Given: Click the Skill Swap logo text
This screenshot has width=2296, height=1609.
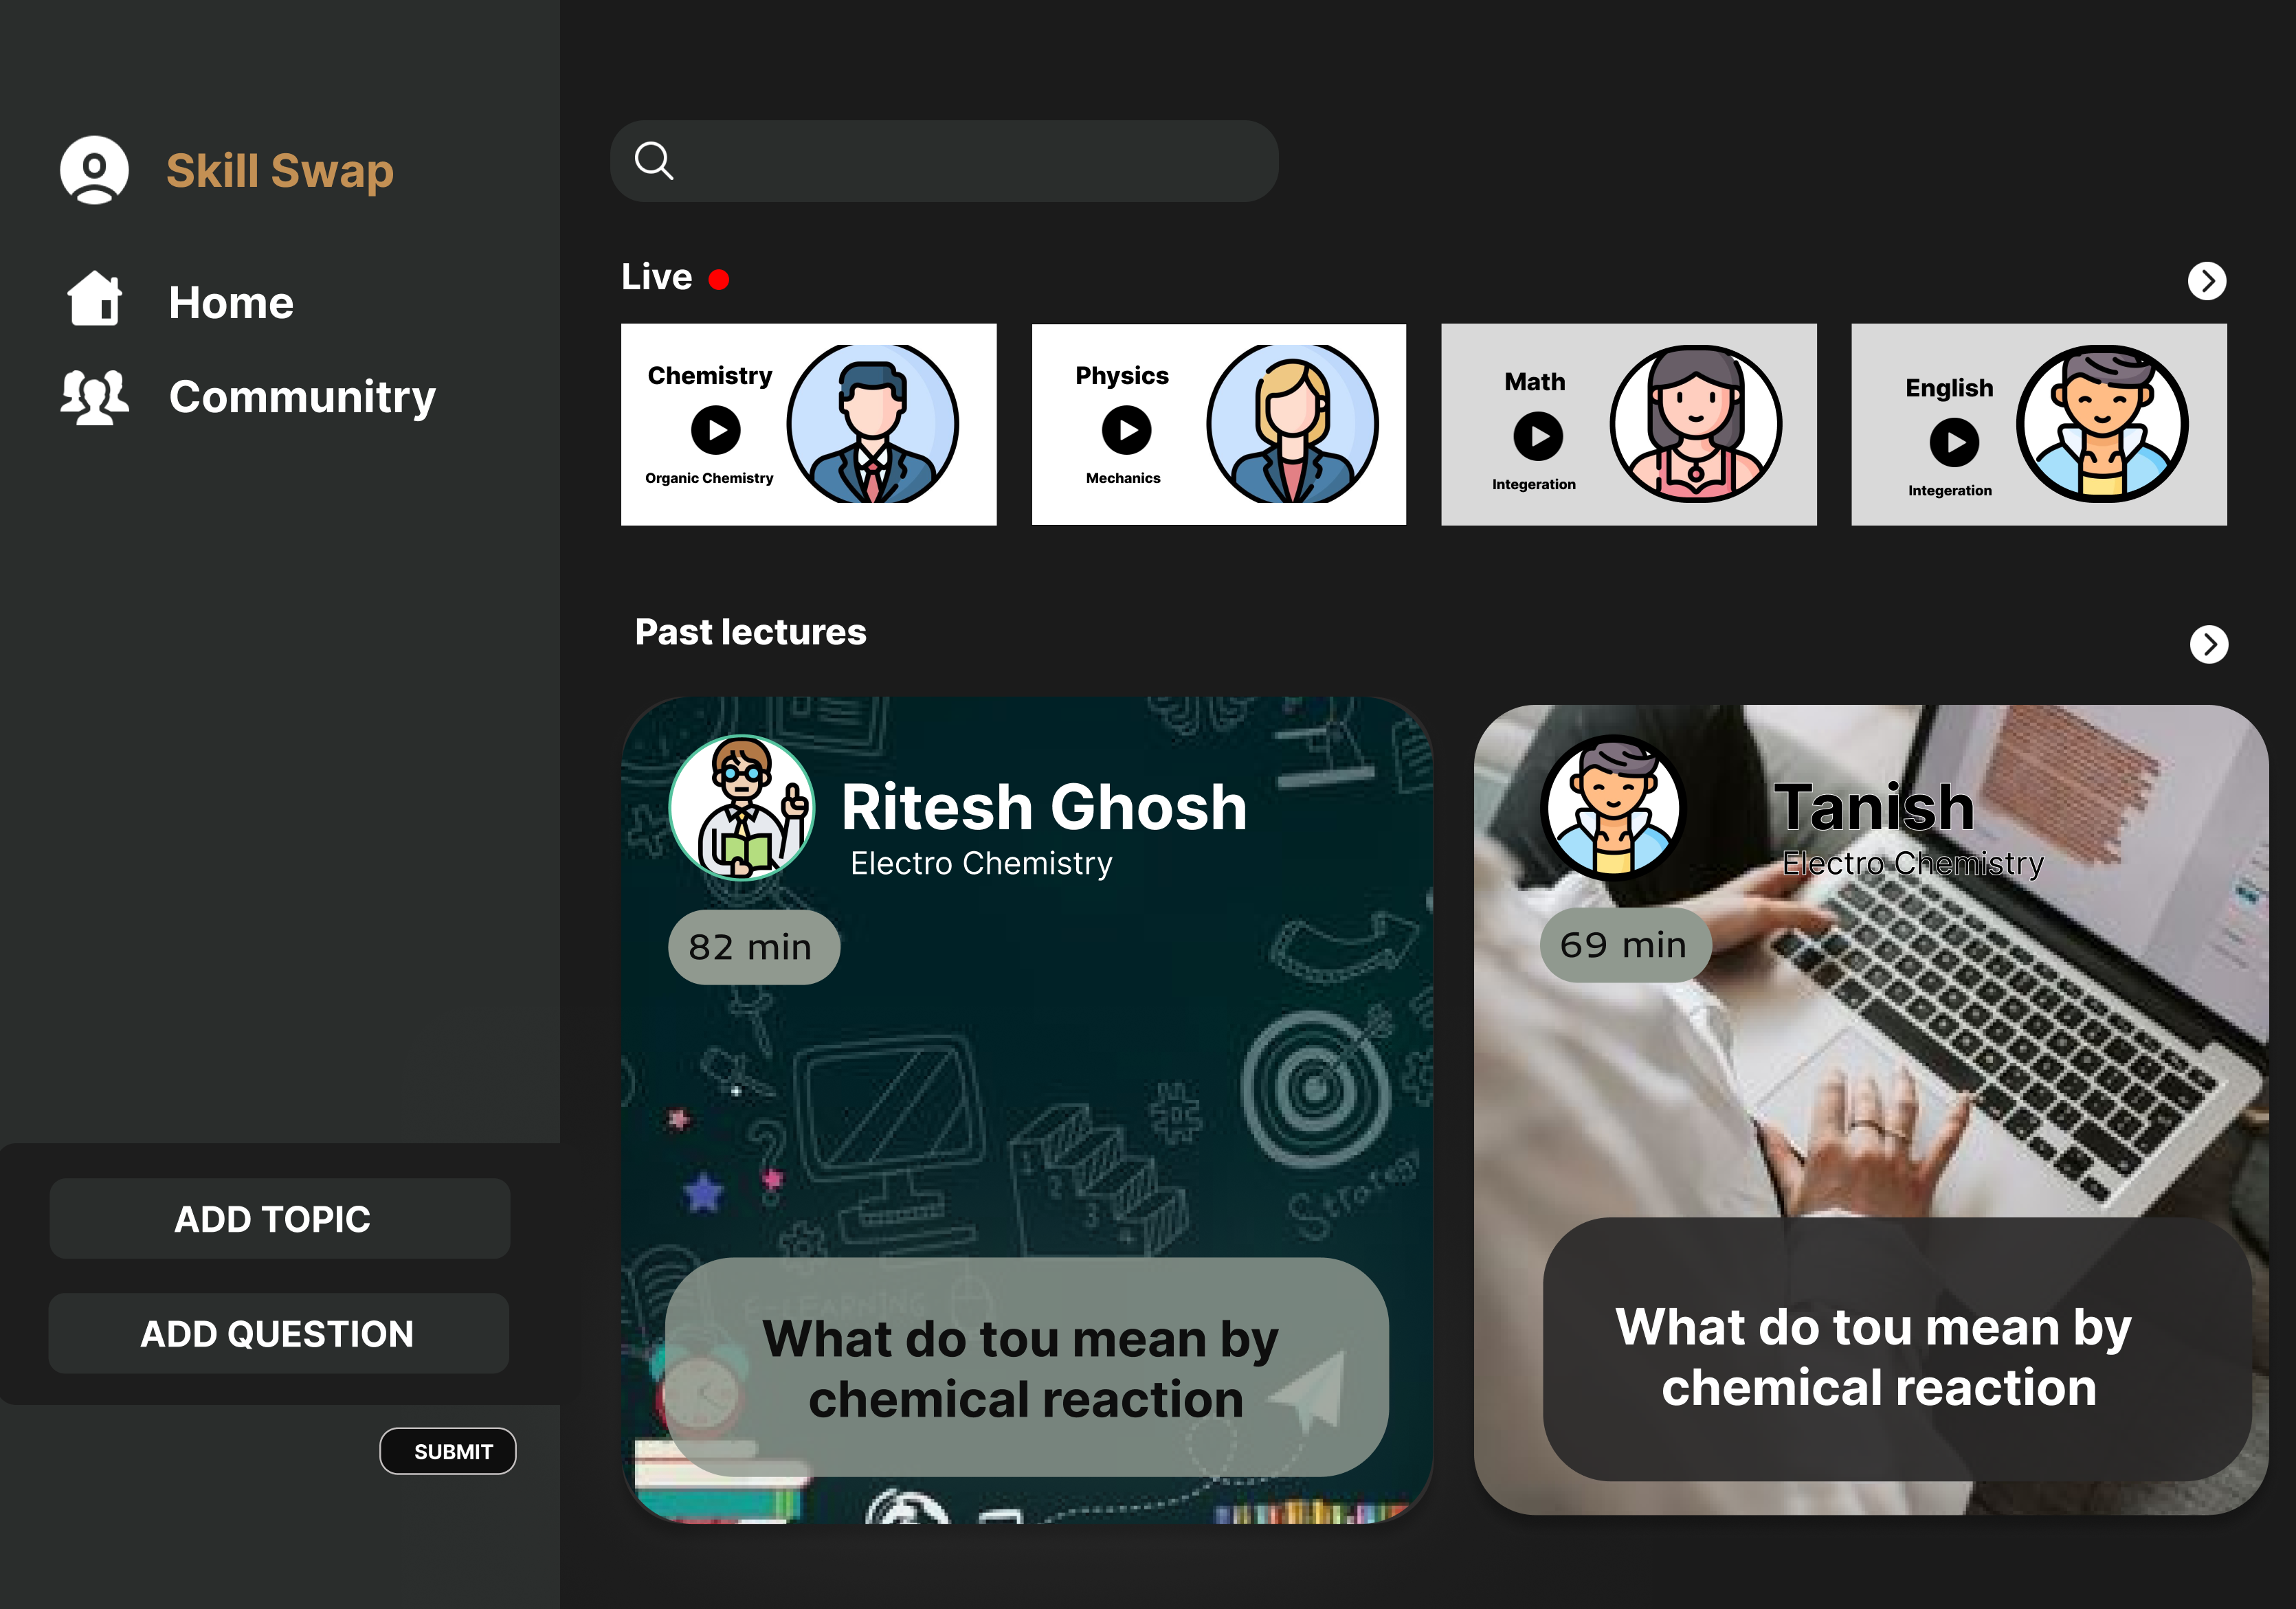Looking at the screenshot, I should coord(280,170).
